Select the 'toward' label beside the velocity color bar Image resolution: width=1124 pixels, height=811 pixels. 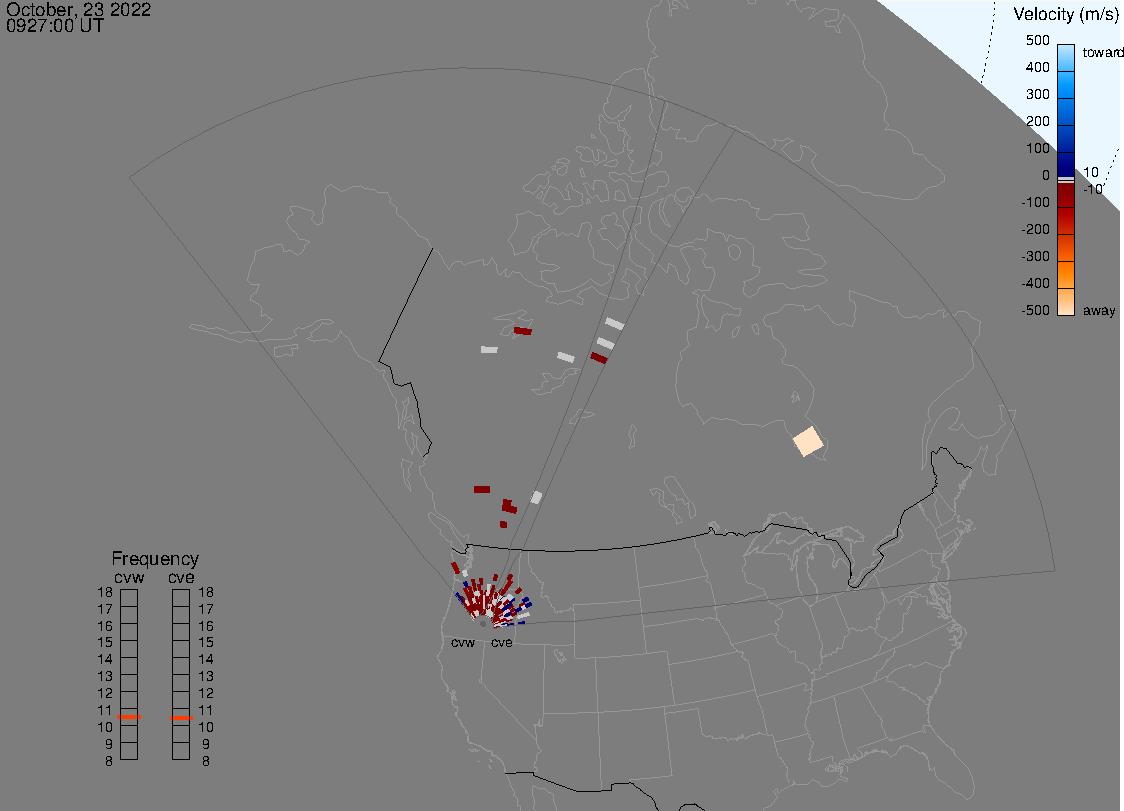(1102, 52)
